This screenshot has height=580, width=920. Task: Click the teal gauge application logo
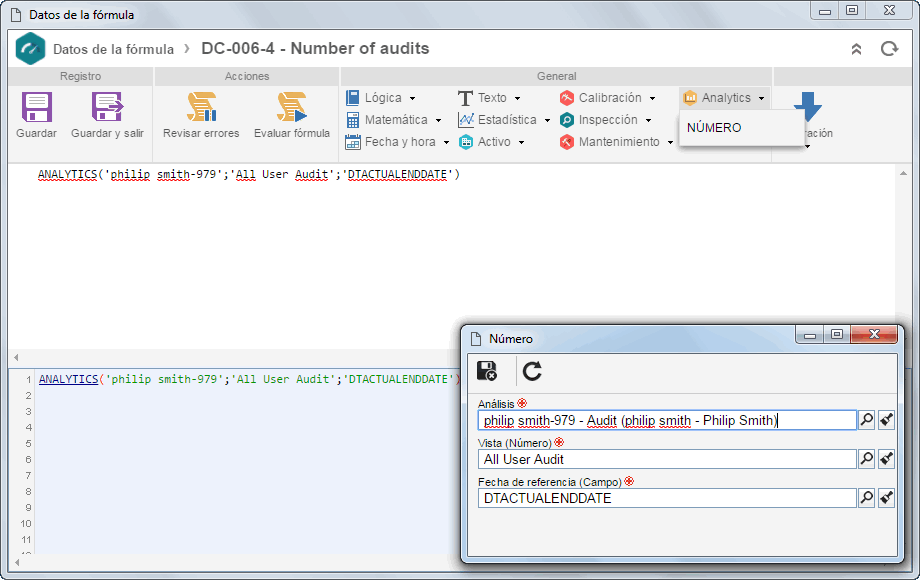coord(30,49)
